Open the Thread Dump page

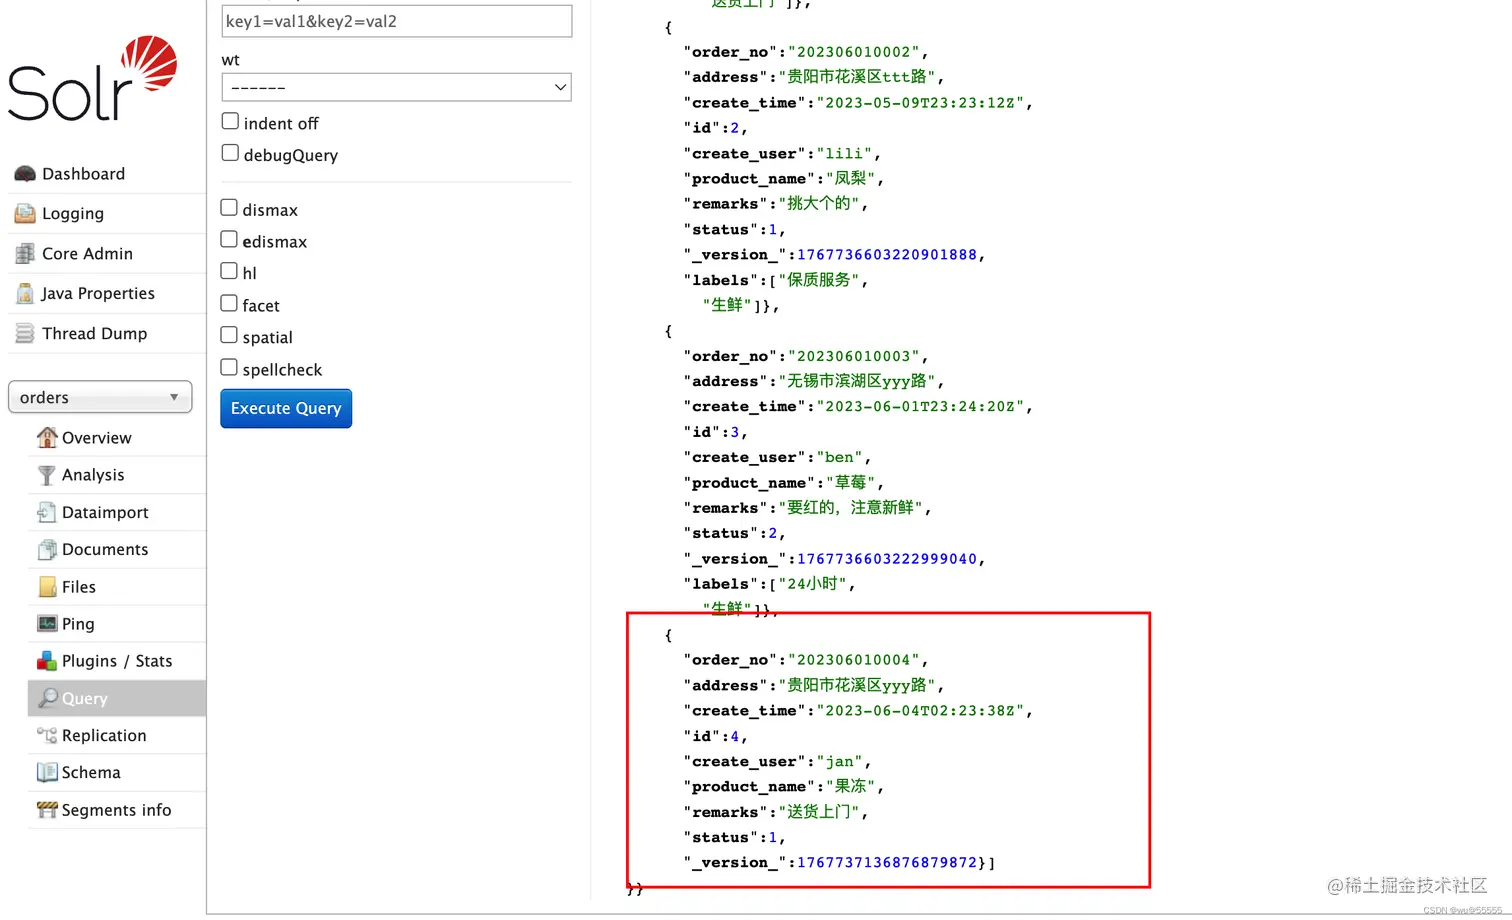click(94, 334)
